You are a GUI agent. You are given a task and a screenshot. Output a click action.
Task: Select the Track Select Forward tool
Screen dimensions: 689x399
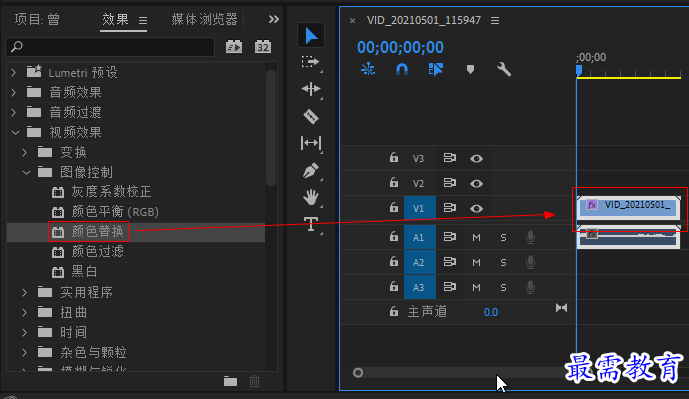pyautogui.click(x=310, y=62)
